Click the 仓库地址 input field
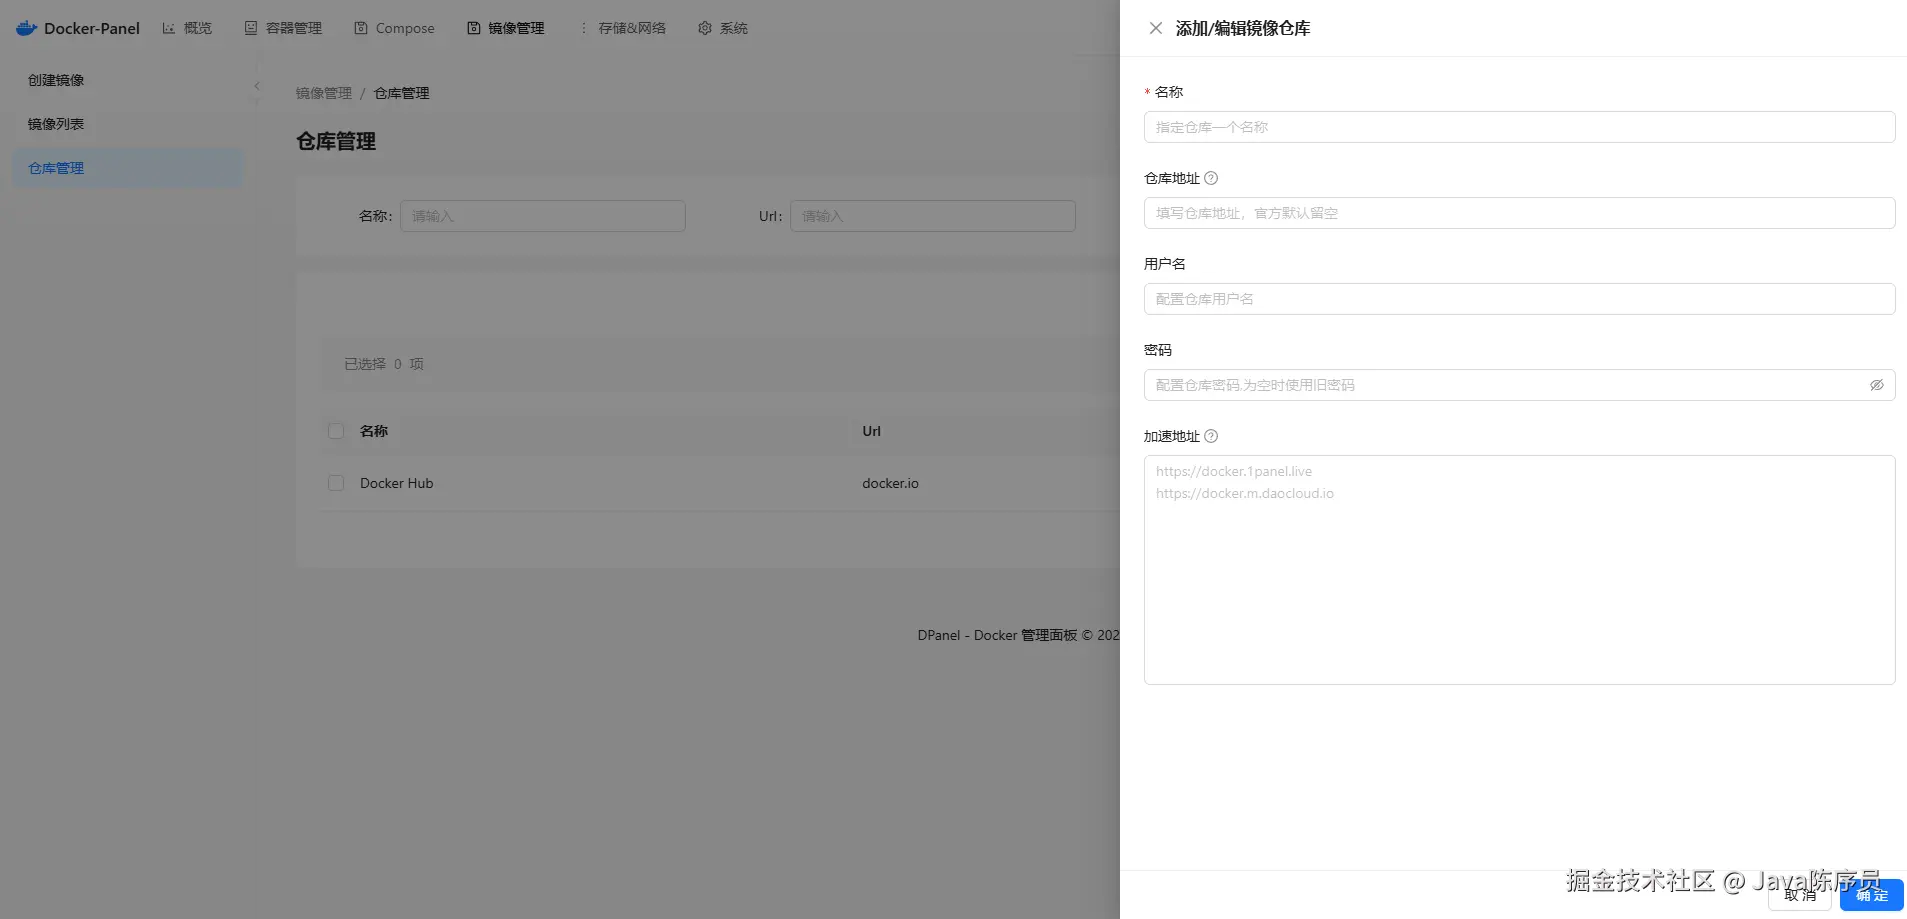The width and height of the screenshot is (1907, 919). (1519, 213)
